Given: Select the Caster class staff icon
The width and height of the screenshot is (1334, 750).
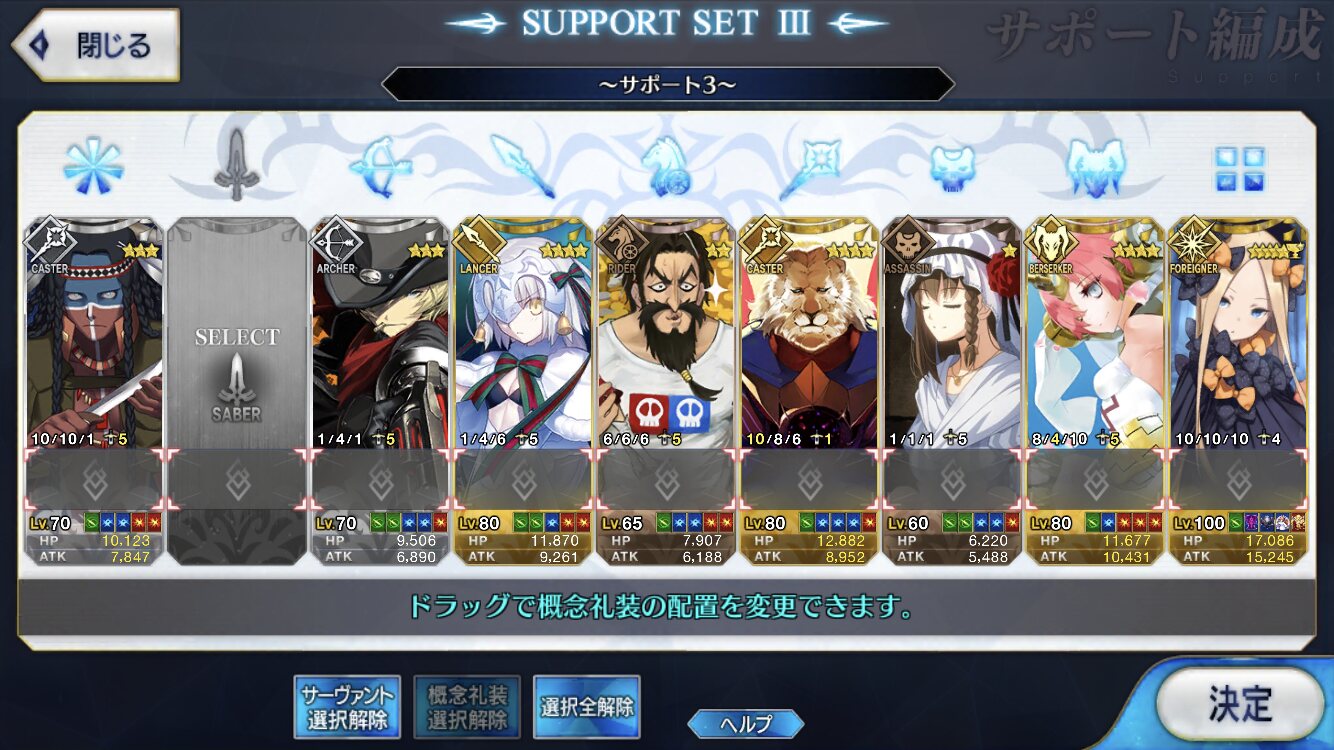Looking at the screenshot, I should click(809, 166).
